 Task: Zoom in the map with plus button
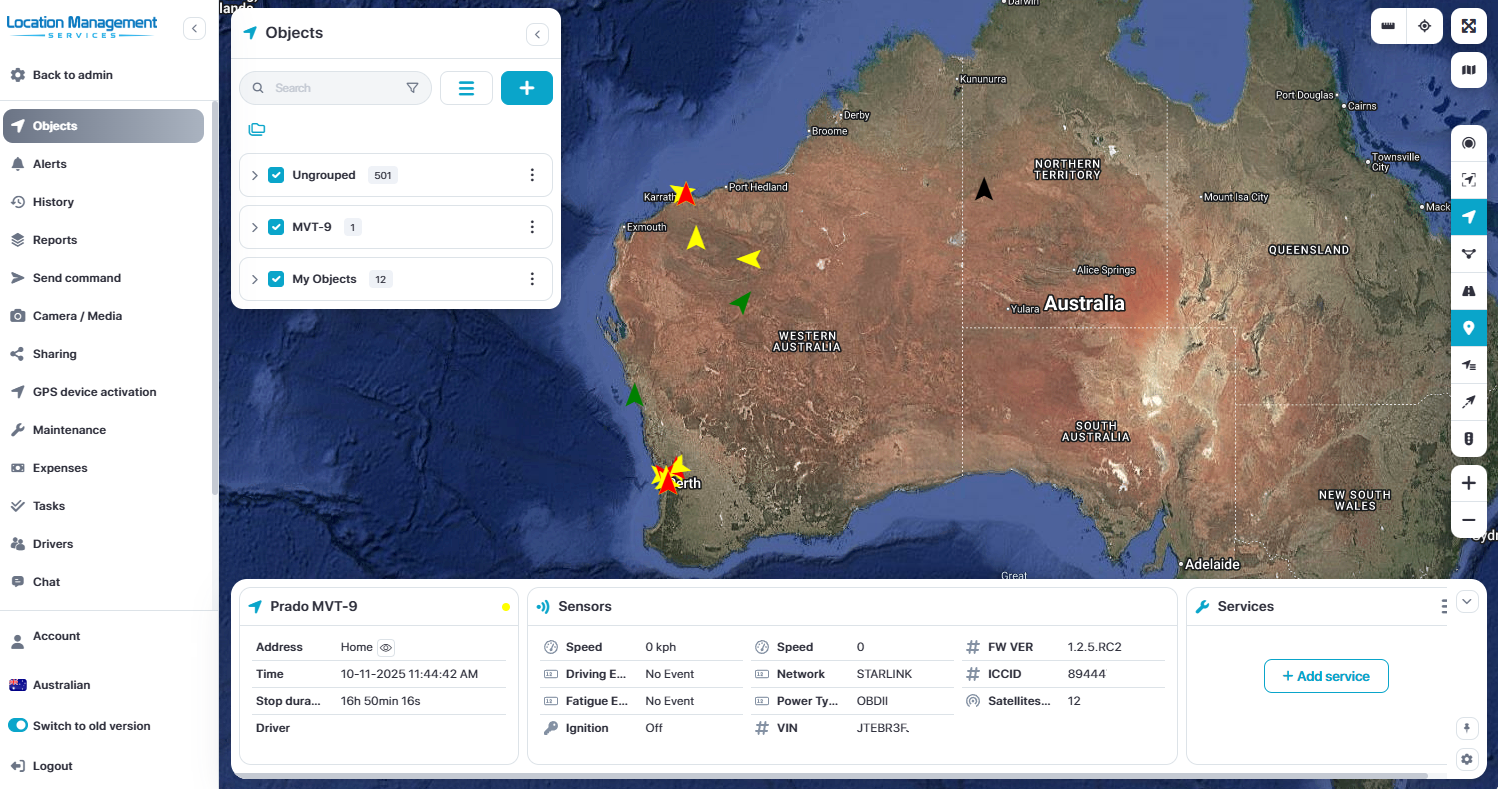[x=1468, y=483]
